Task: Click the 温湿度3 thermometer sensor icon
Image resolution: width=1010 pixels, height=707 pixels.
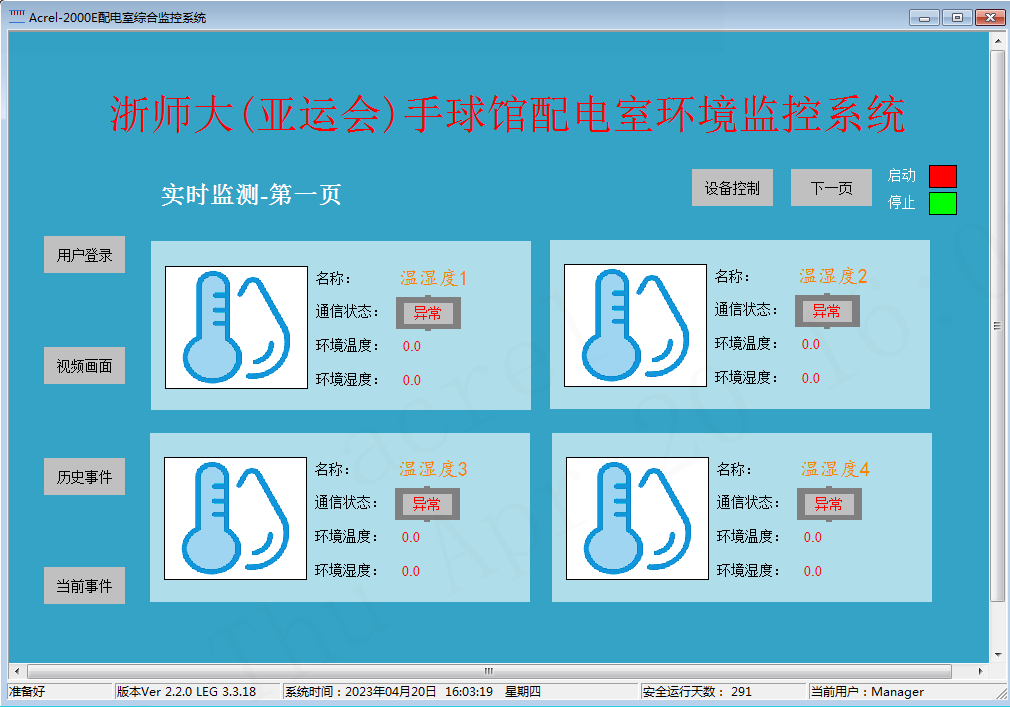Action: pos(235,518)
